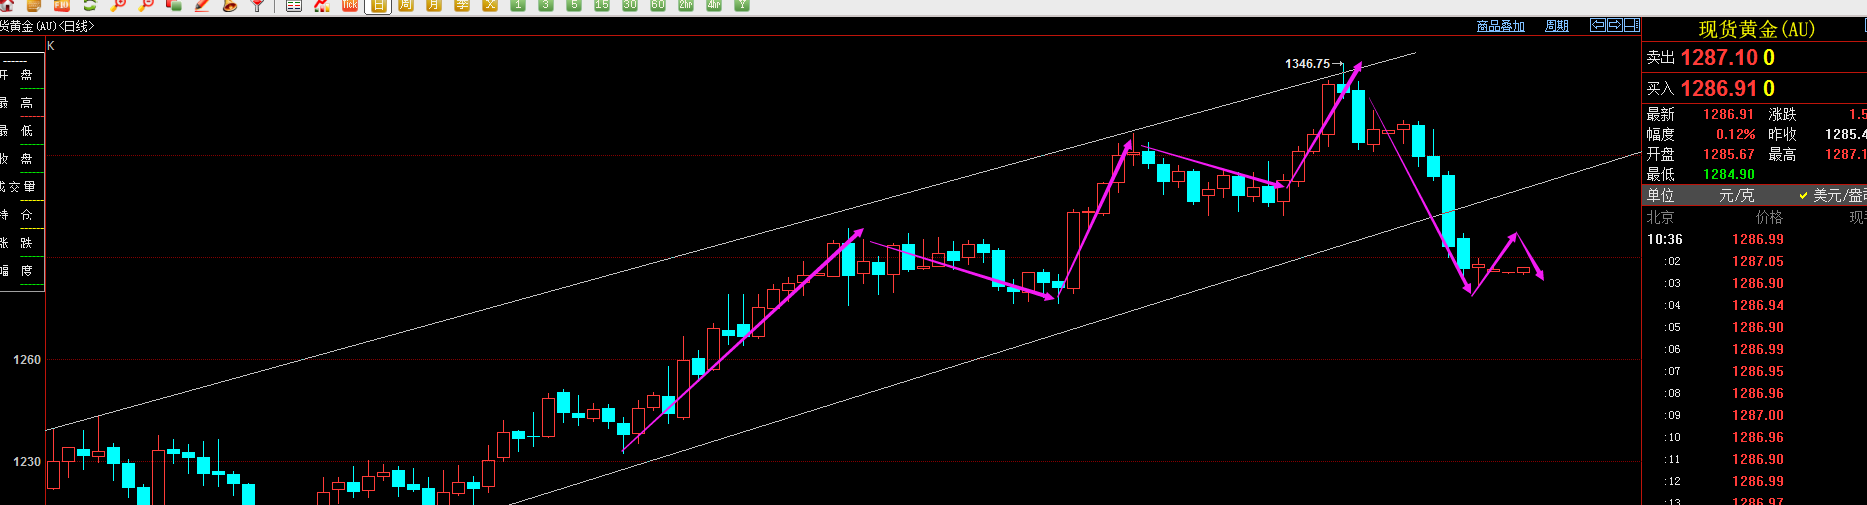Switch to the weekly 周 period
1867x505 pixels.
pyautogui.click(x=406, y=5)
